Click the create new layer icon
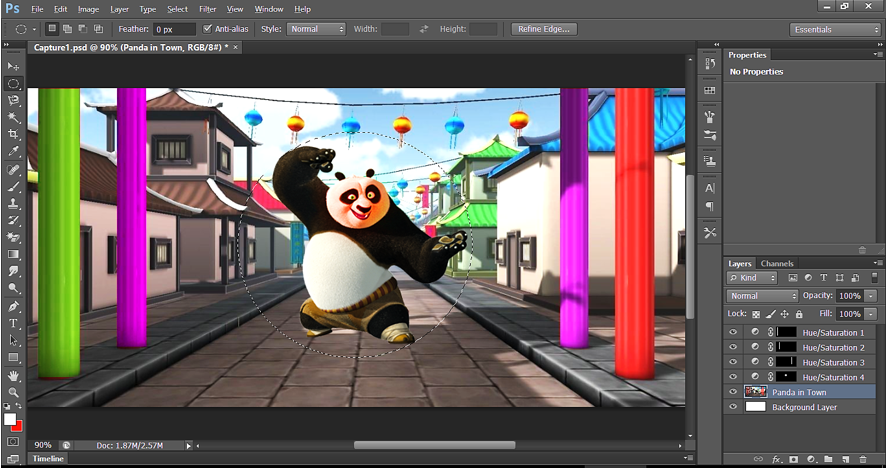 pyautogui.click(x=845, y=459)
